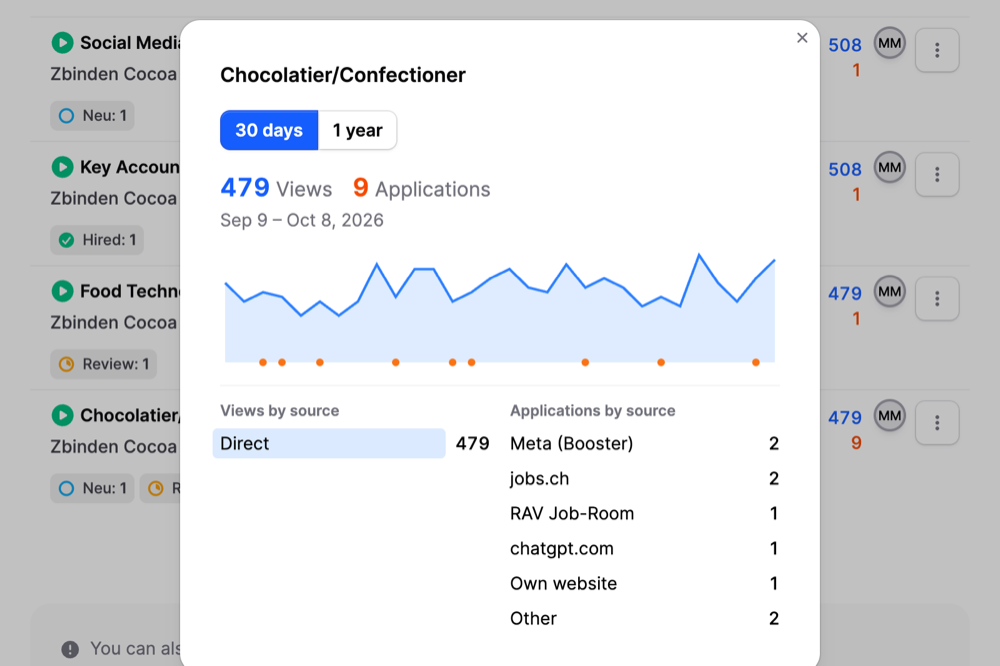Click Zbinden Cocoa under Social Media
The image size is (1000, 666).
[114, 74]
